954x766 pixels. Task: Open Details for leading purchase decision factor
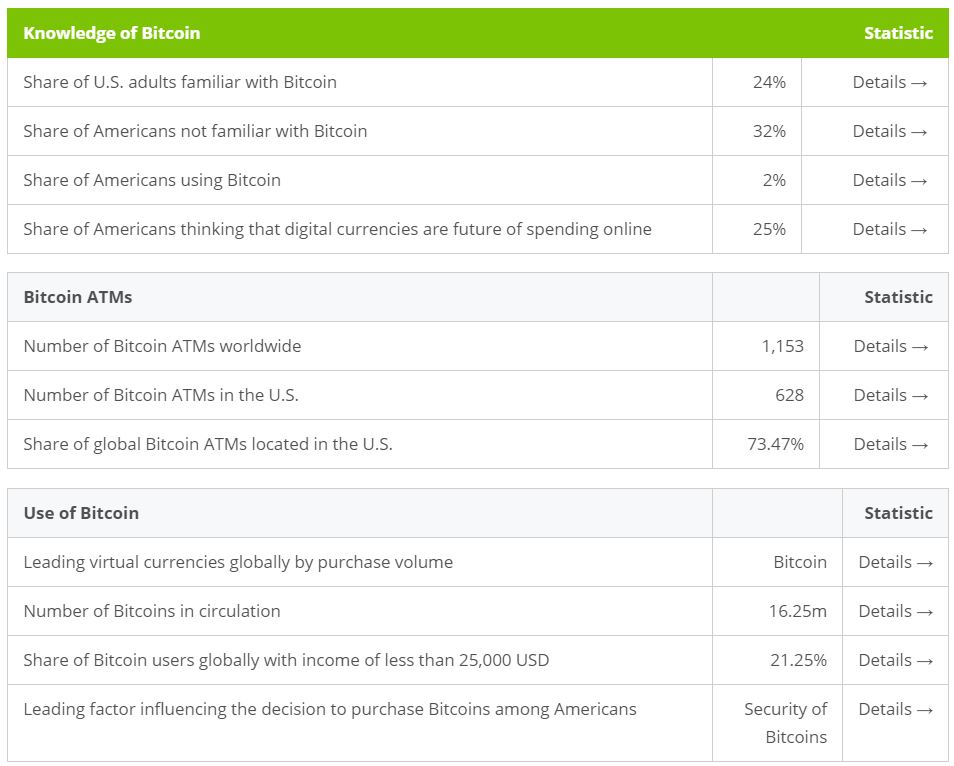[x=895, y=709]
